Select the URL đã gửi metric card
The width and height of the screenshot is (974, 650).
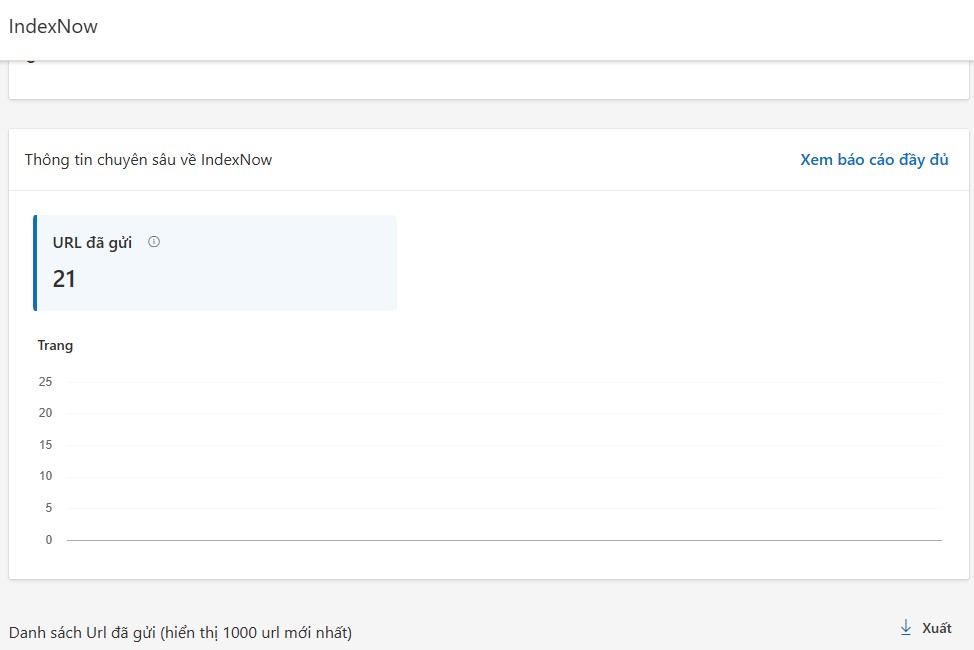pyautogui.click(x=216, y=263)
